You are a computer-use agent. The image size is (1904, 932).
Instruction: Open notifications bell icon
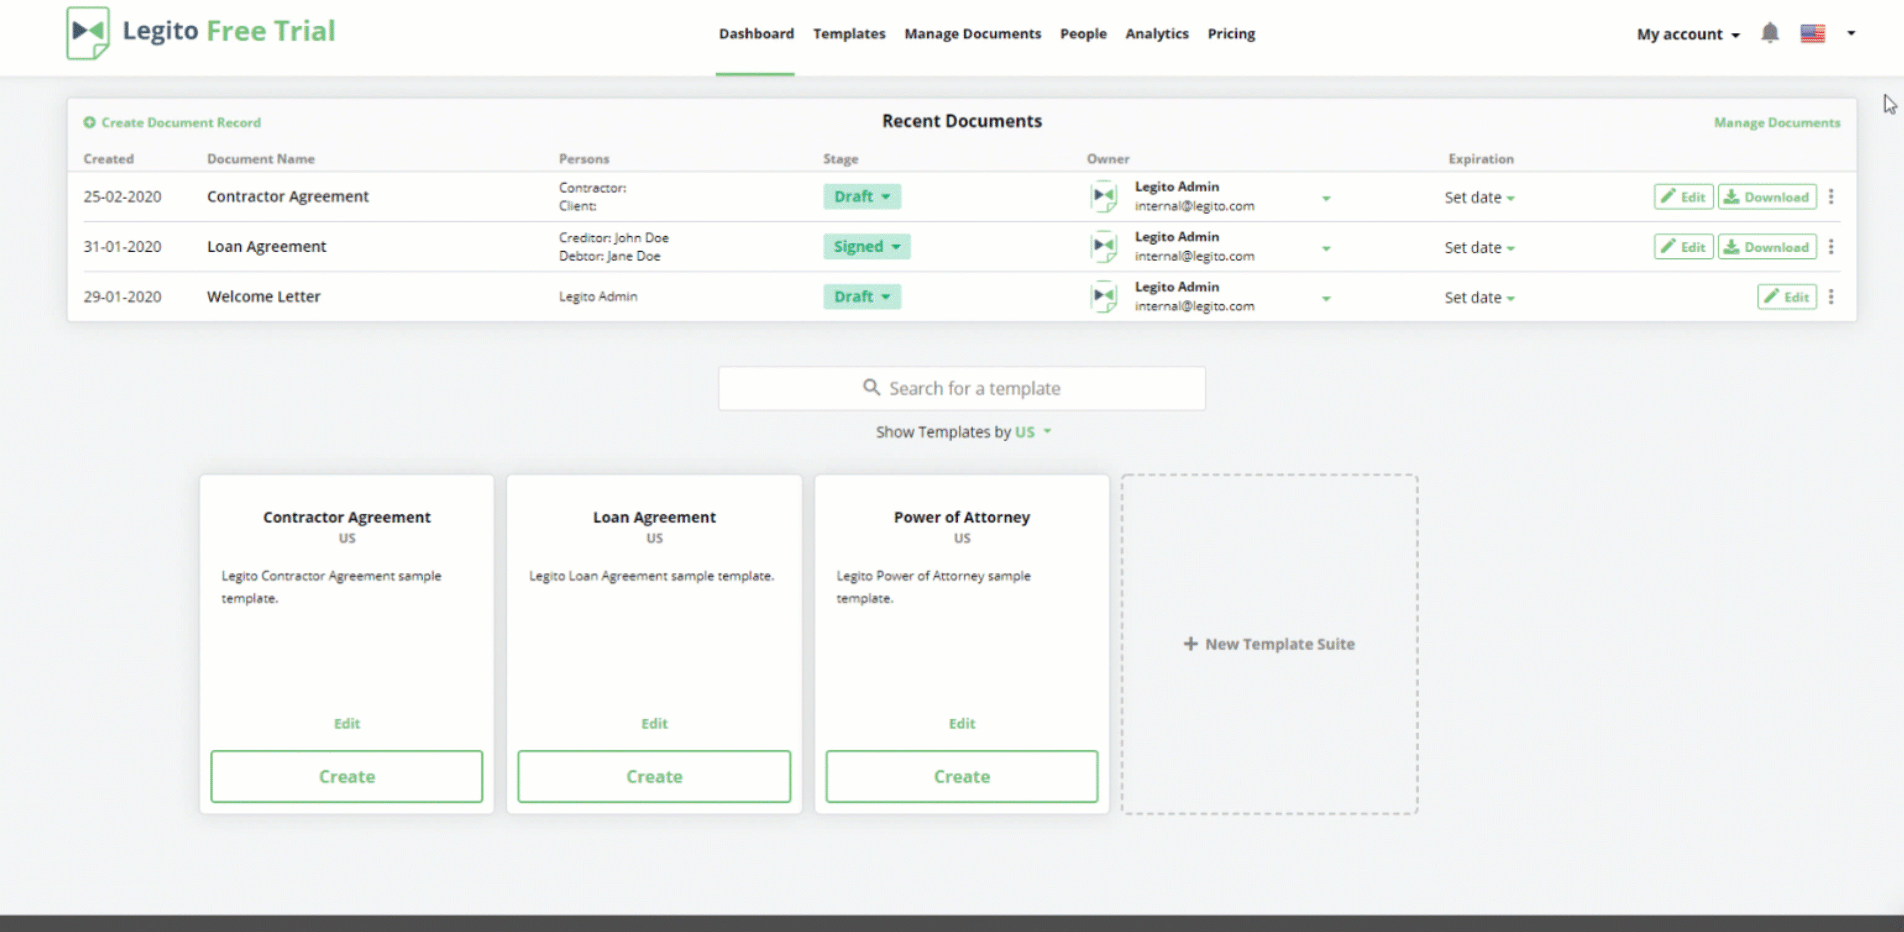pos(1769,33)
